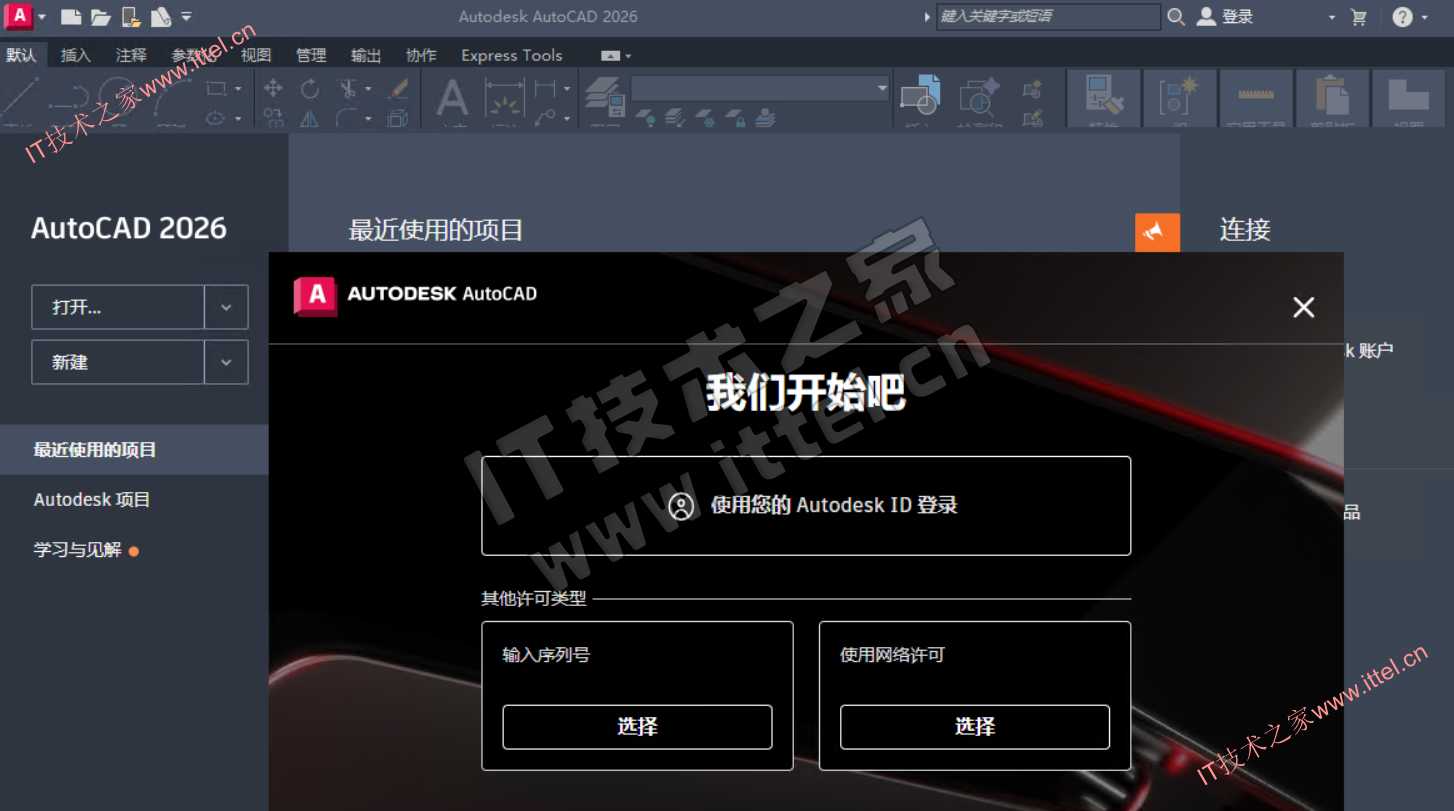Screen dimensions: 1454x811
Task: Open the Autodesk store shopping cart icon
Action: (1358, 17)
